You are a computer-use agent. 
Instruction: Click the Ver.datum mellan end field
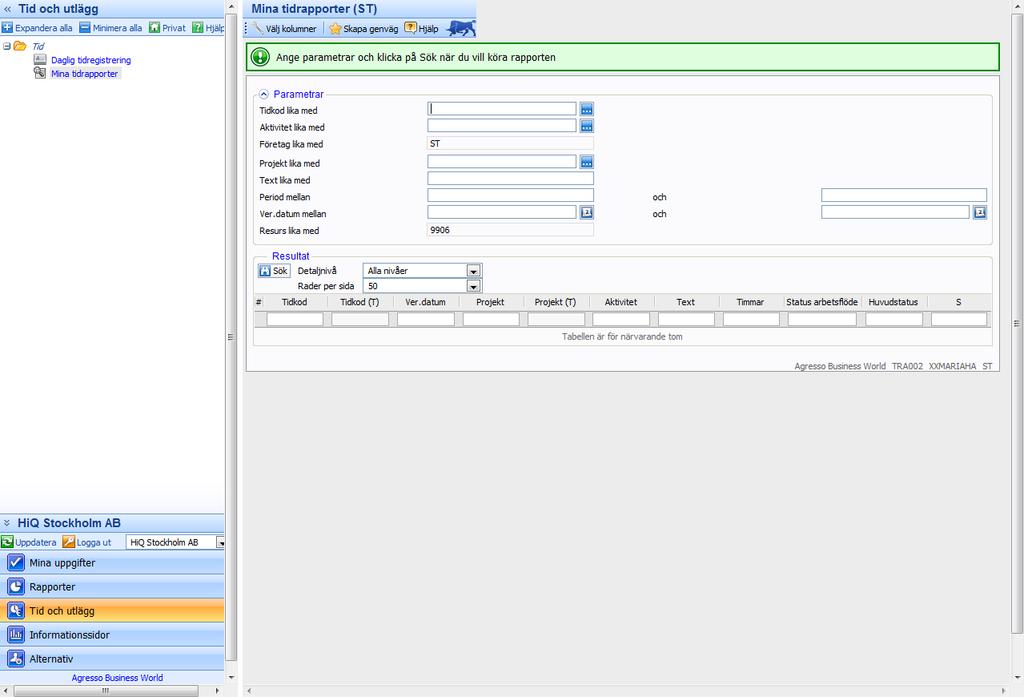tap(895, 212)
